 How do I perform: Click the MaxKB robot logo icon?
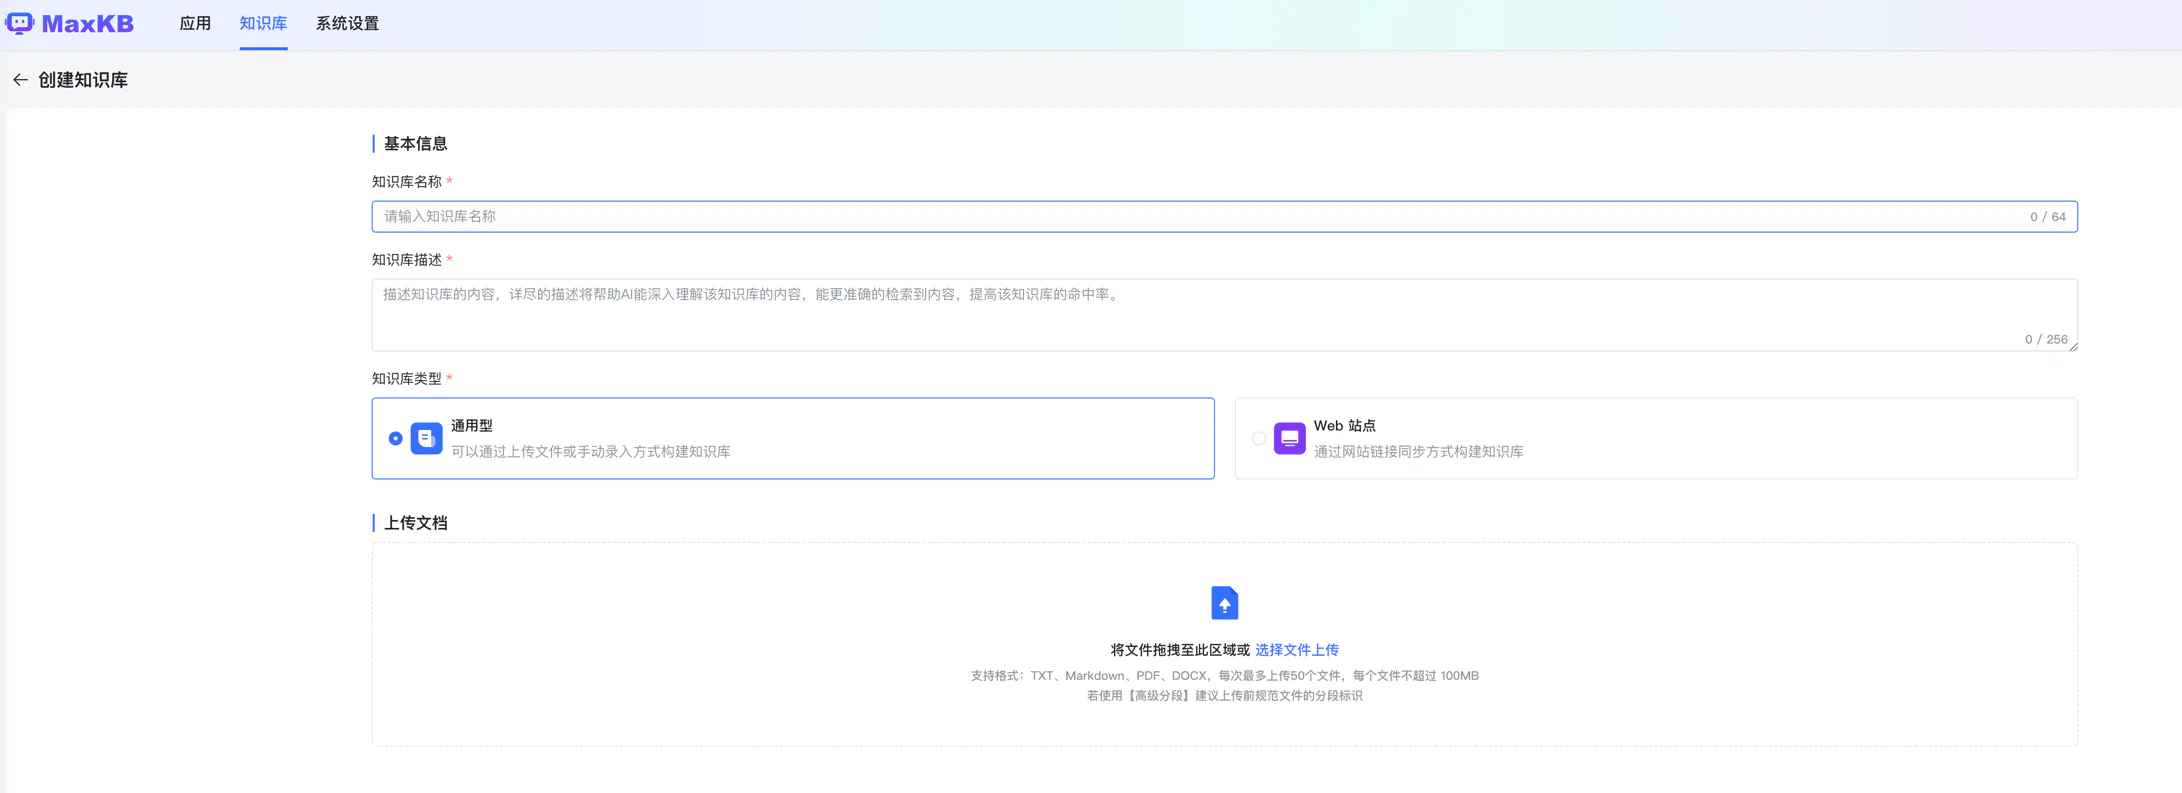point(20,23)
